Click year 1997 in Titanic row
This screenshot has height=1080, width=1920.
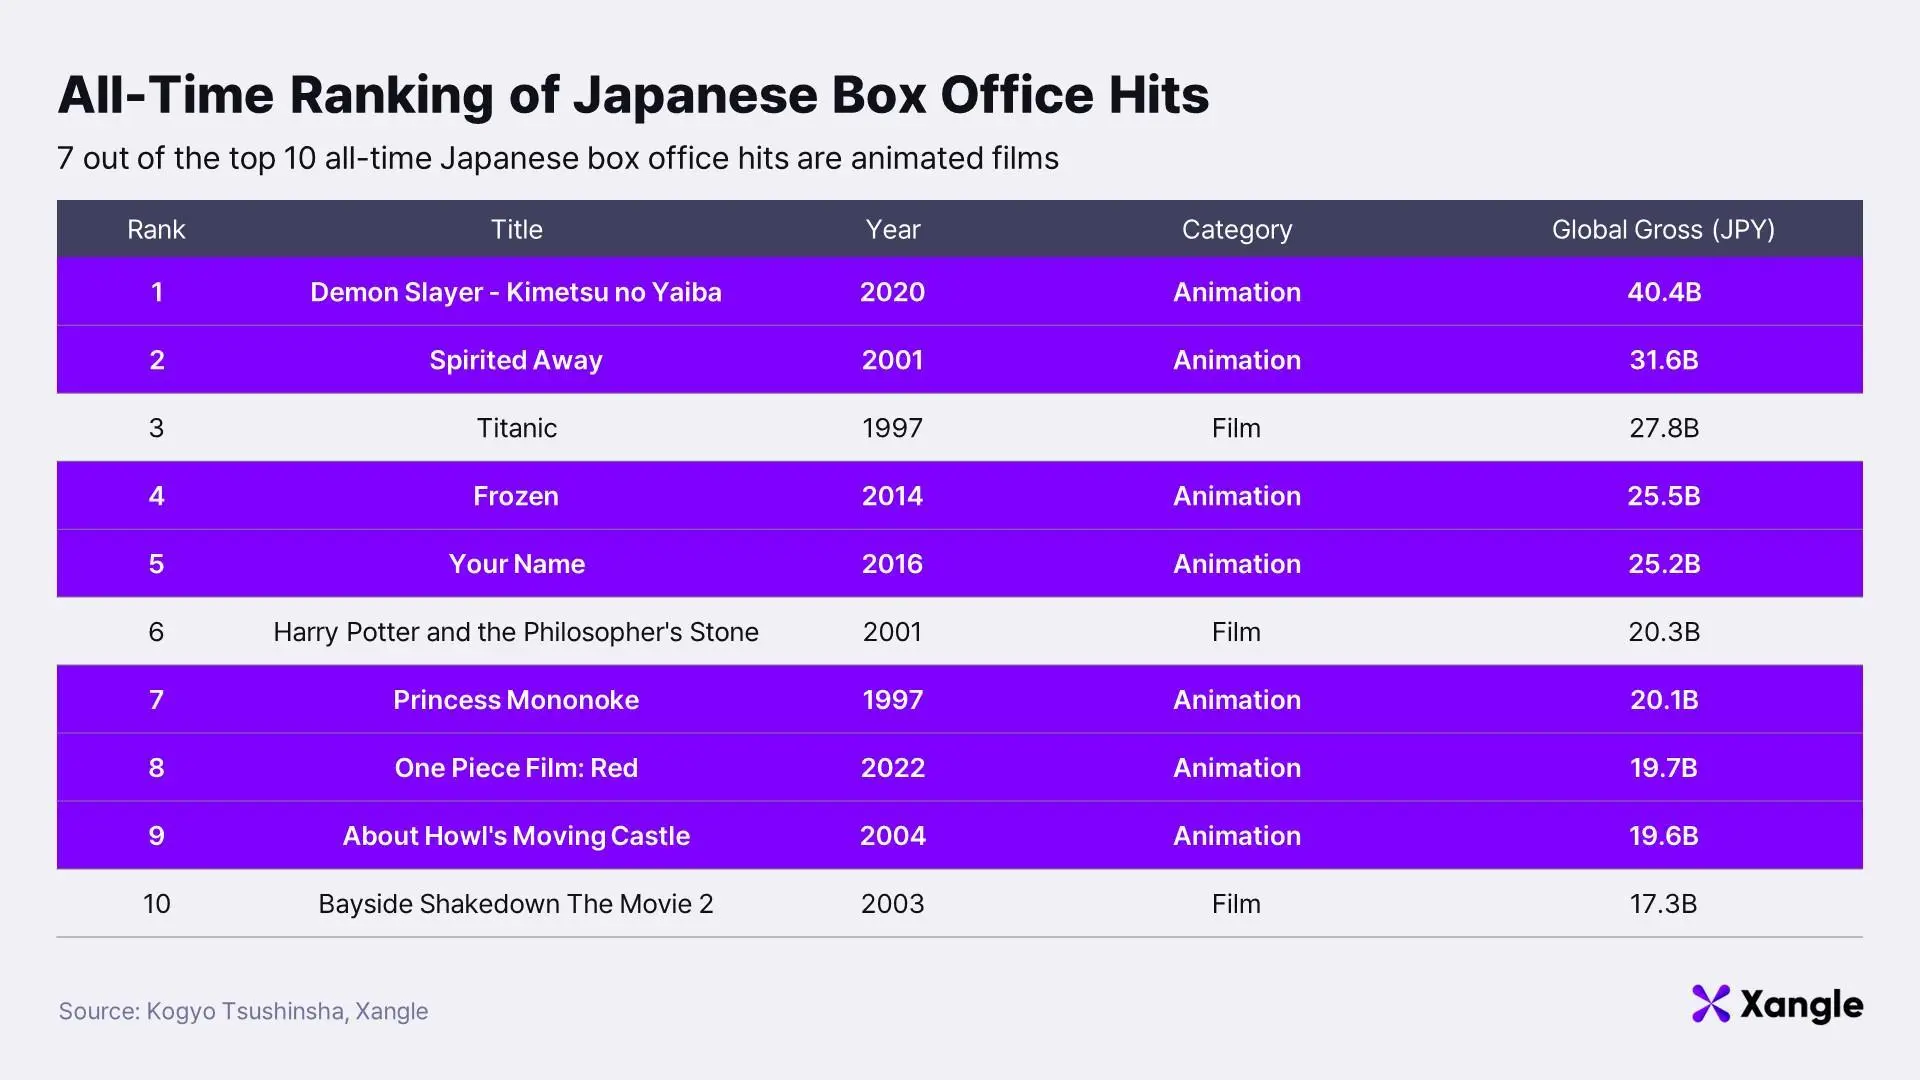coord(893,428)
